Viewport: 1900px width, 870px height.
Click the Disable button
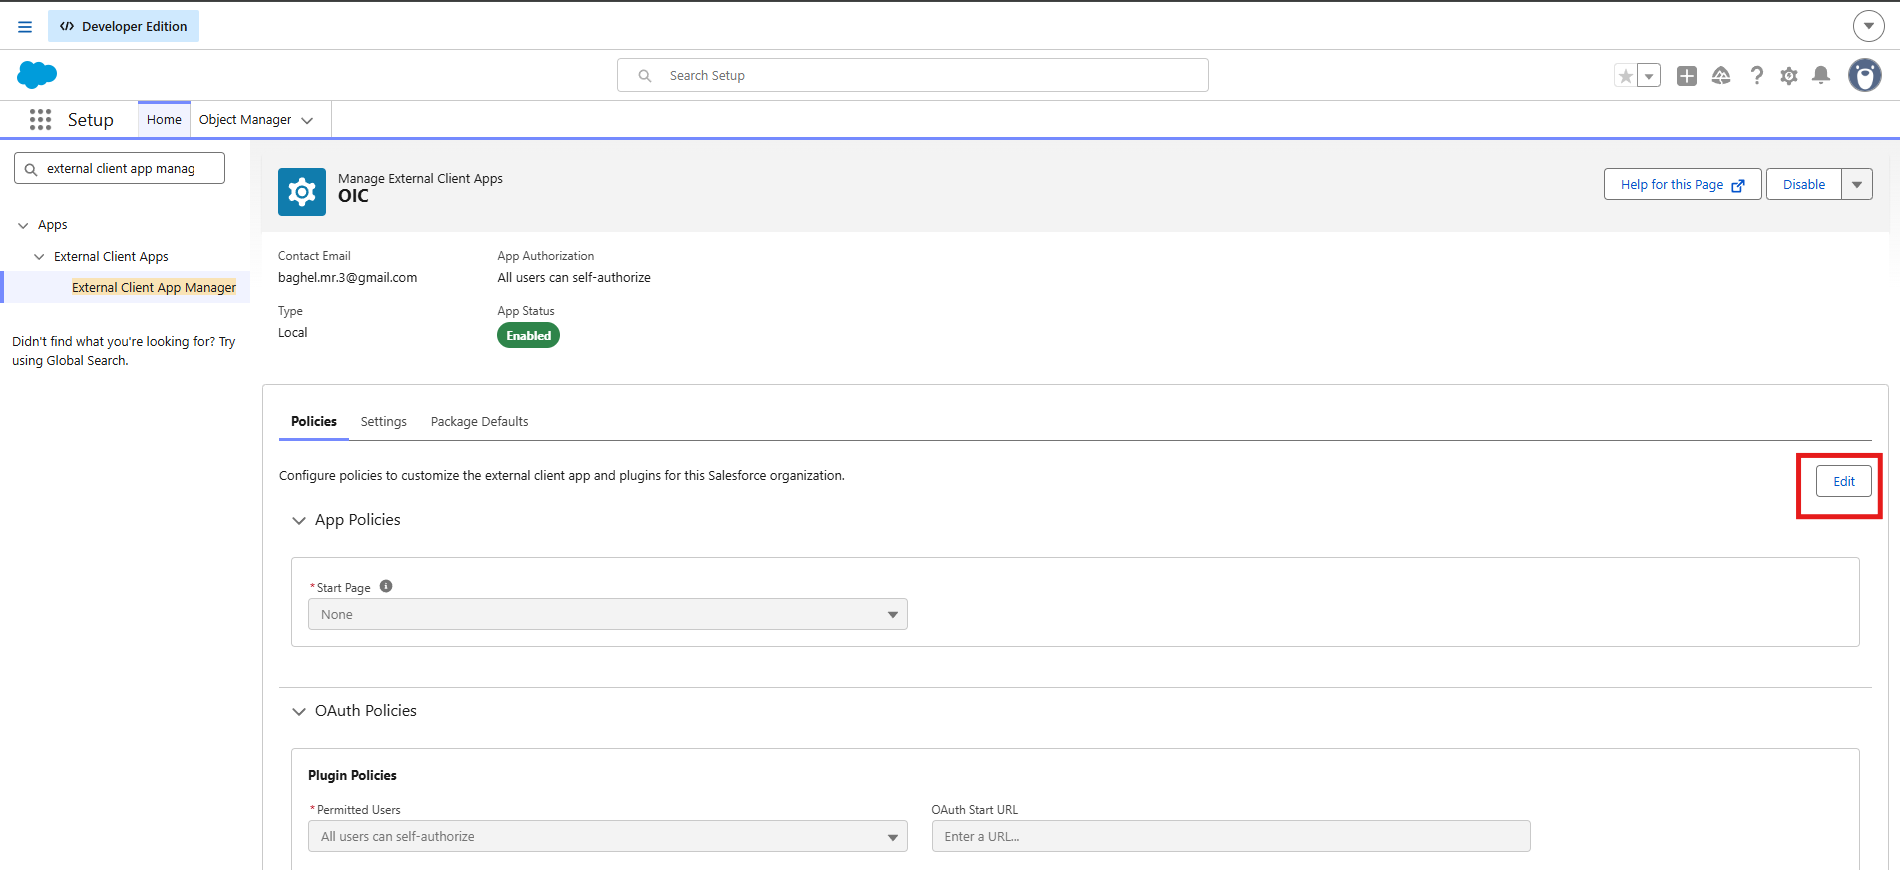click(1804, 184)
